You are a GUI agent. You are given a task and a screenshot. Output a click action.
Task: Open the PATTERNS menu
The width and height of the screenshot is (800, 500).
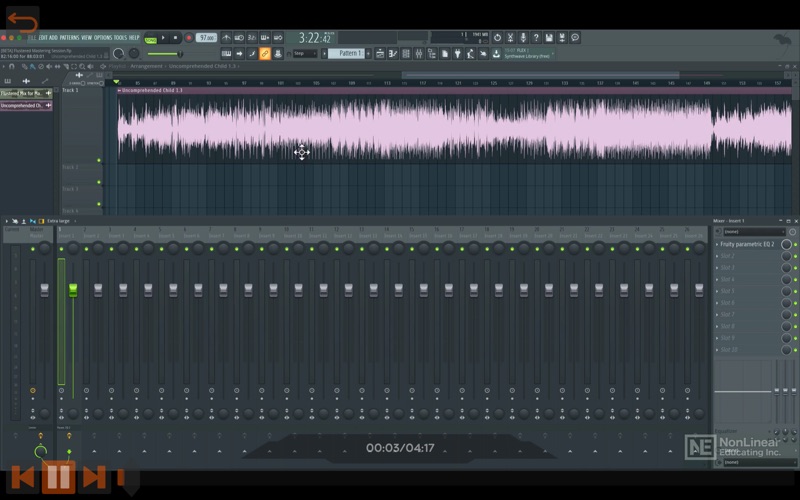click(x=69, y=38)
